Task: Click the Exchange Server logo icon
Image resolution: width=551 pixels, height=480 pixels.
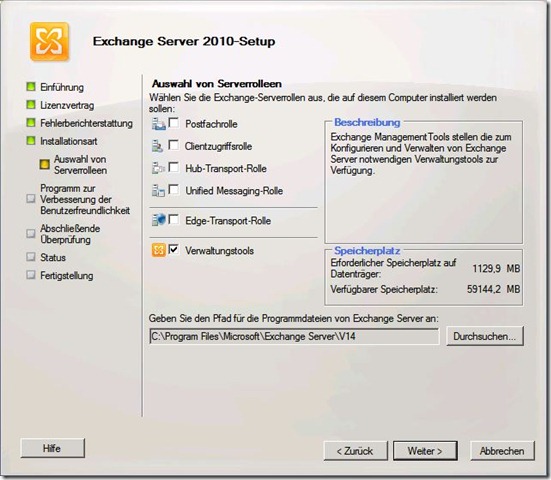Action: tap(50, 41)
